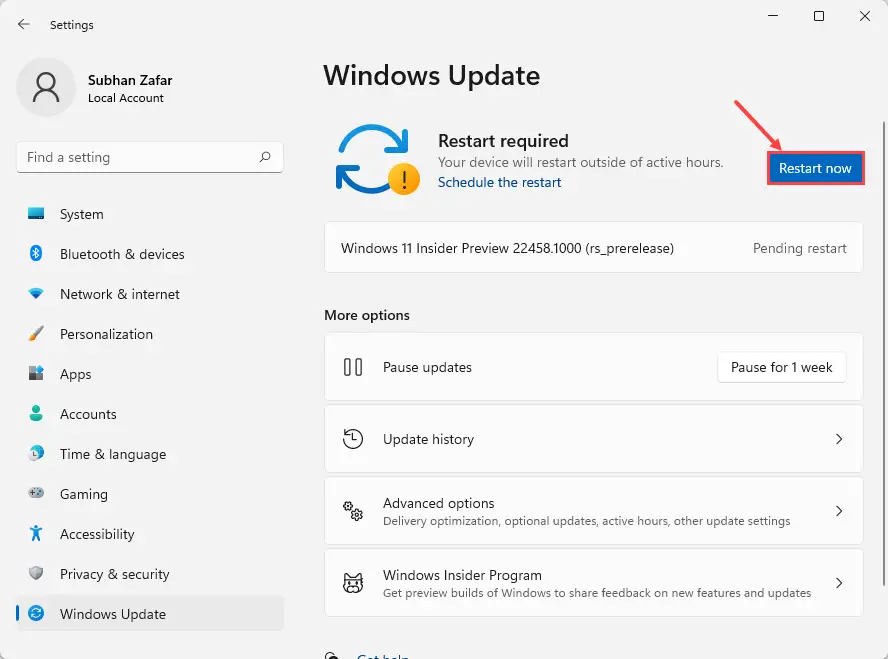Click the Find a setting search box
888x659 pixels.
tap(150, 157)
